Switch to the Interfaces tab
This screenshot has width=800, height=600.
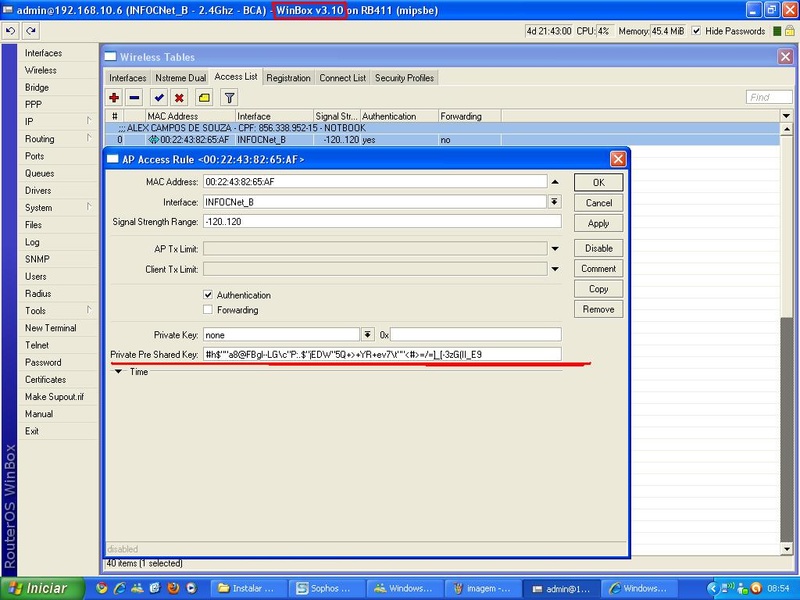(128, 78)
